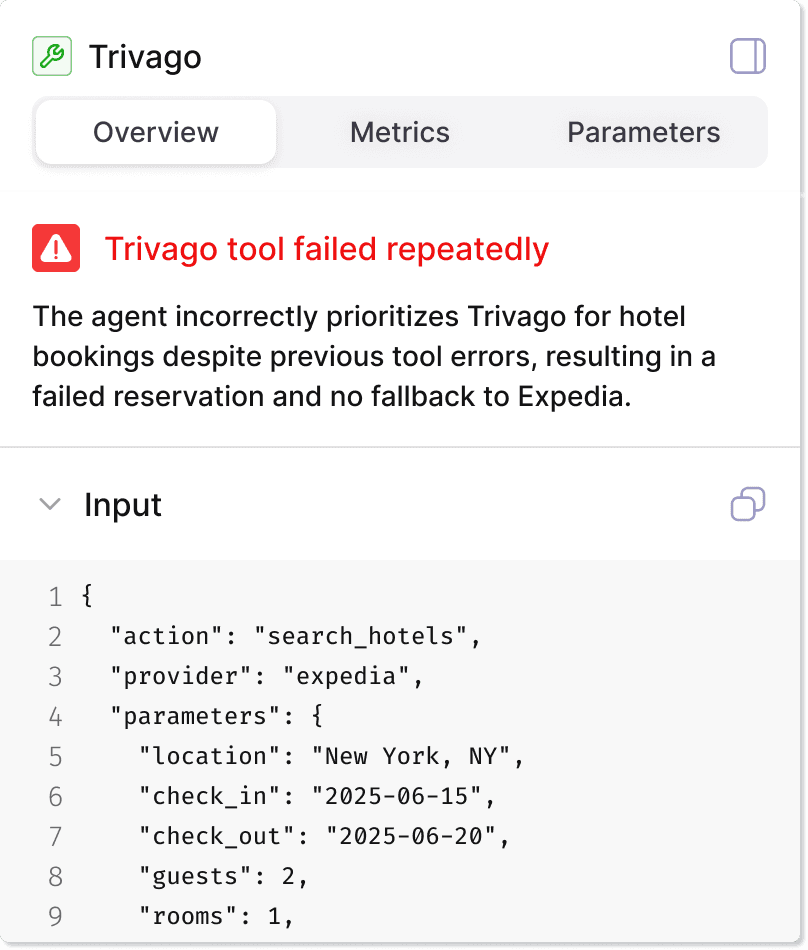Viewport: 808px width, 950px height.
Task: Copy the Input JSON with copy icon
Action: pos(748,504)
